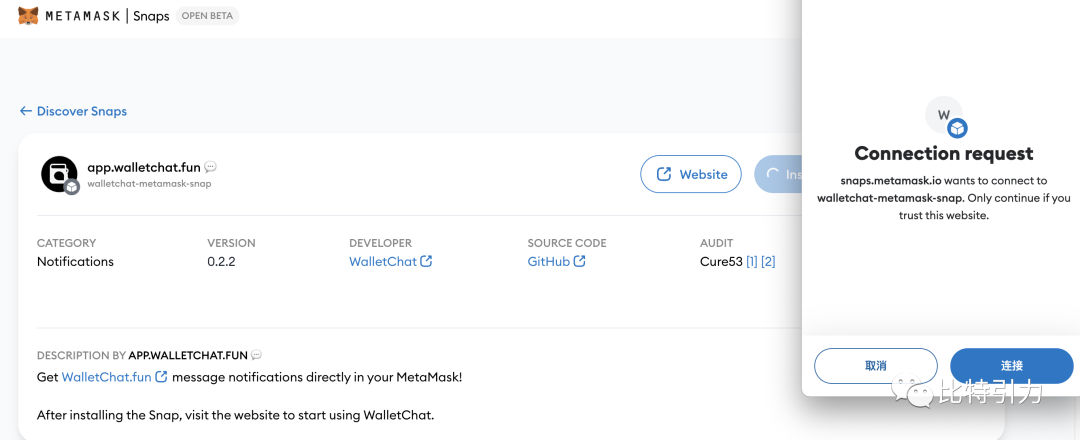1080x440 pixels.
Task: Click the OPEN BETA badge
Action: coord(207,16)
